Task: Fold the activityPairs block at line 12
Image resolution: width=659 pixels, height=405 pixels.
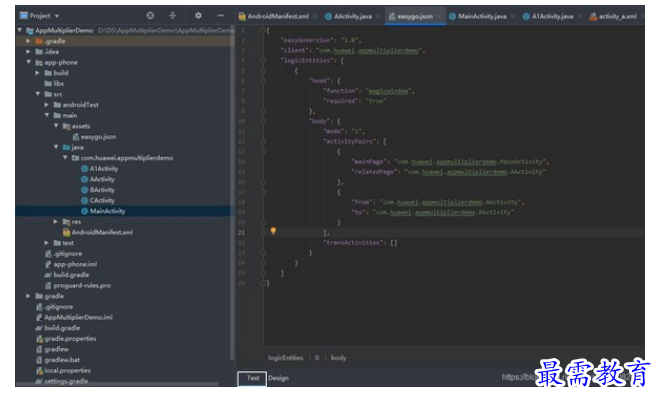Action: (x=263, y=142)
